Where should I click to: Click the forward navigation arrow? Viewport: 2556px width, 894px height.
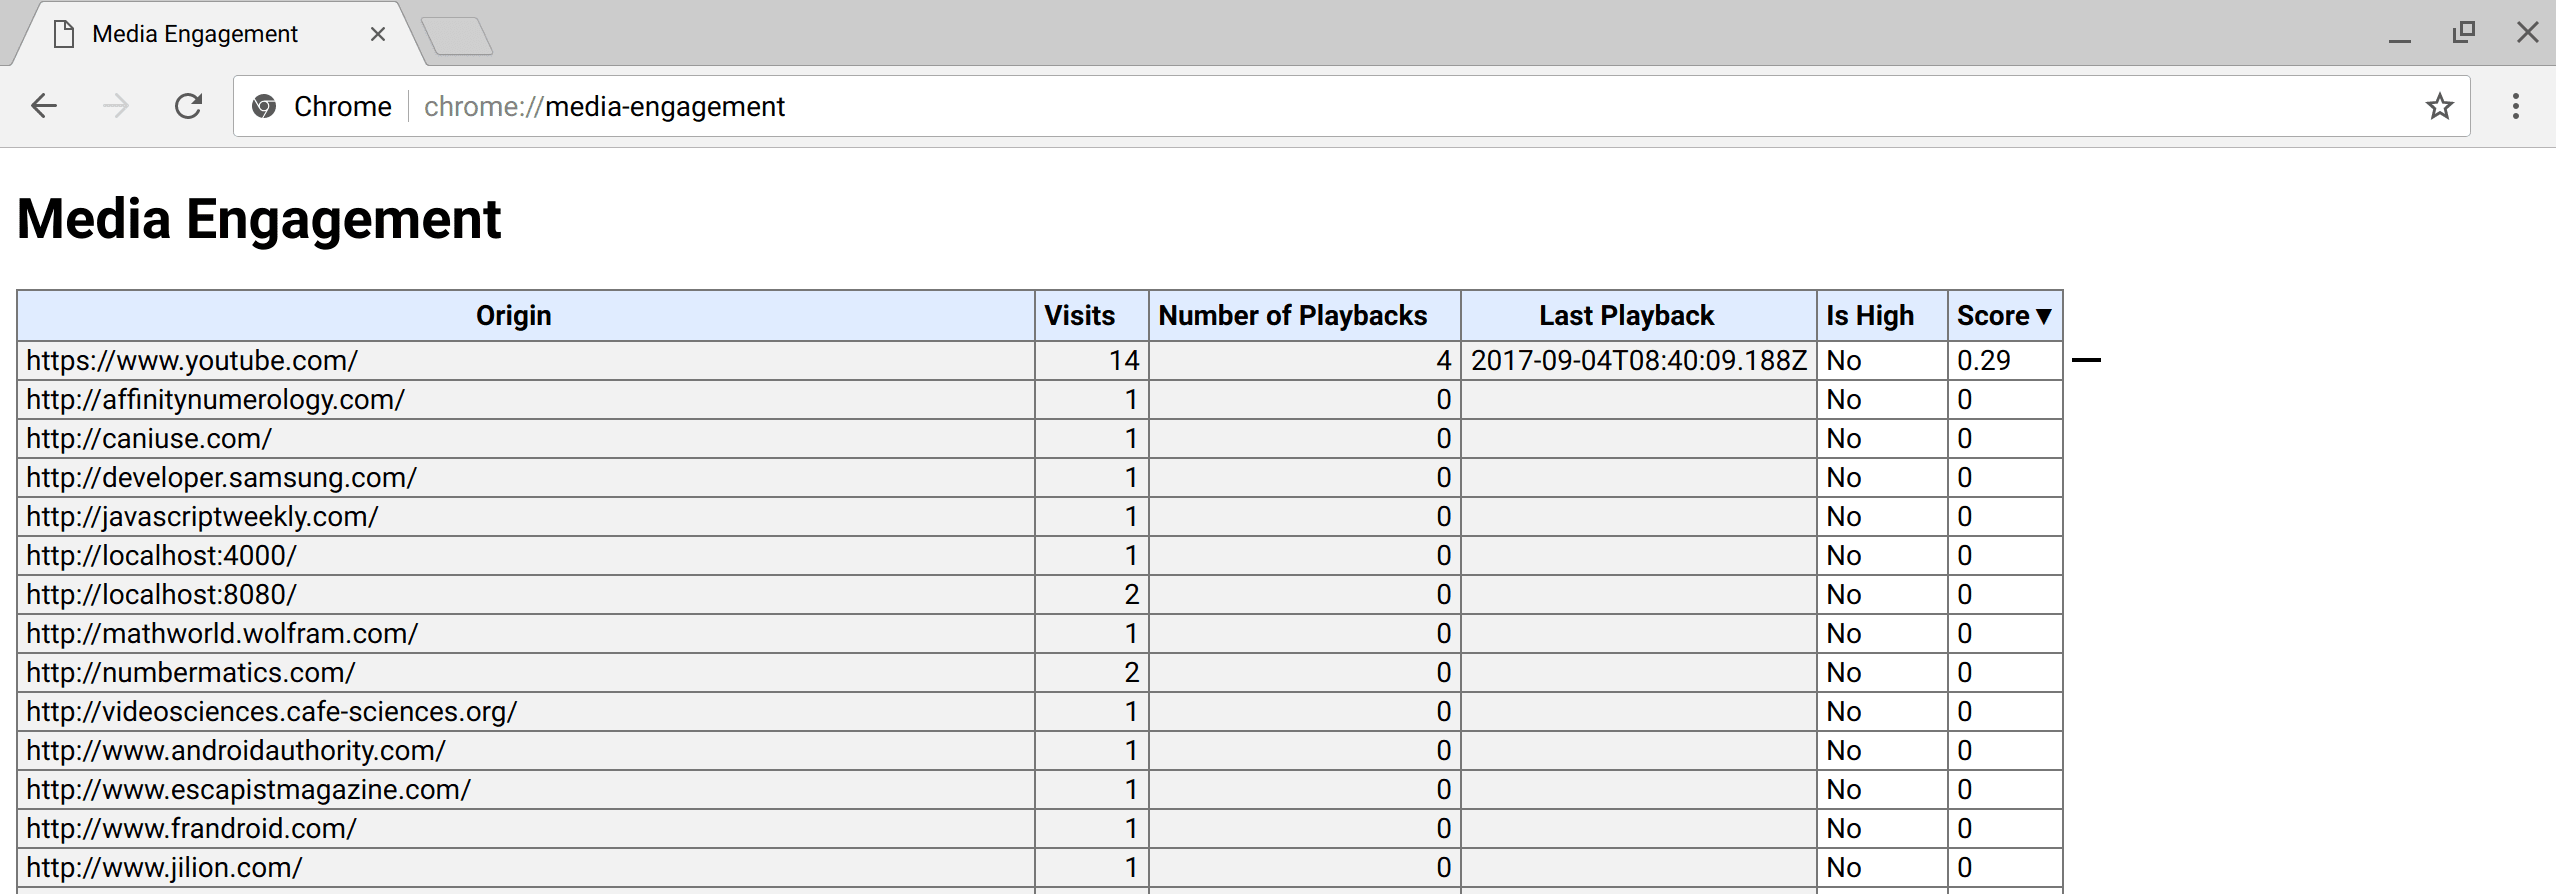[x=116, y=106]
